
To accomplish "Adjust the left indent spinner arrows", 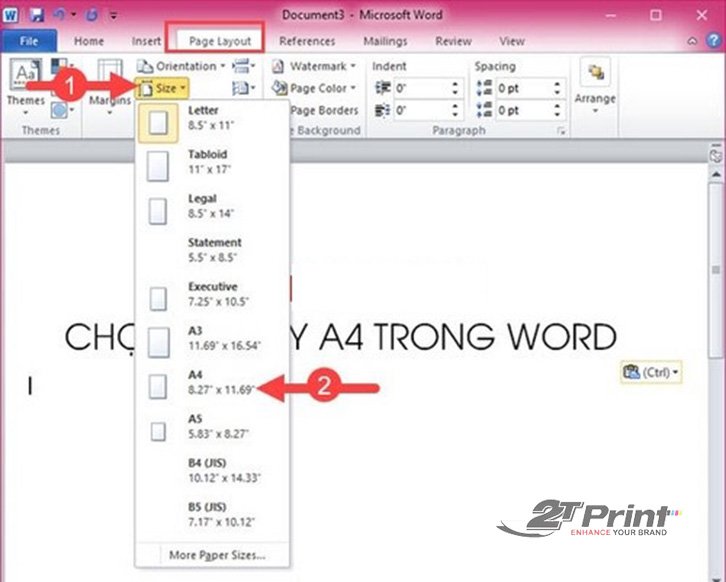I will pos(455,88).
